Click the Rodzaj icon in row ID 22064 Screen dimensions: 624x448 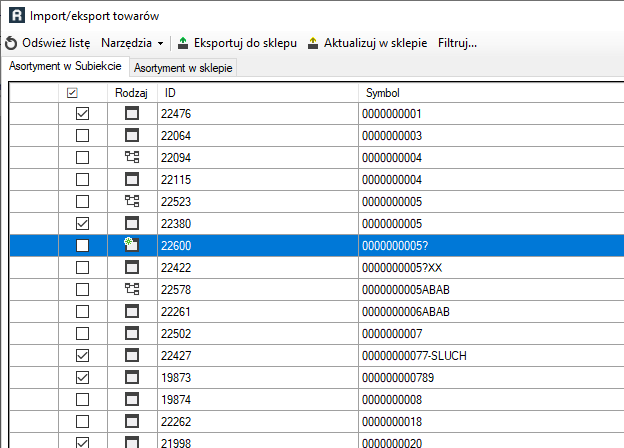point(132,135)
